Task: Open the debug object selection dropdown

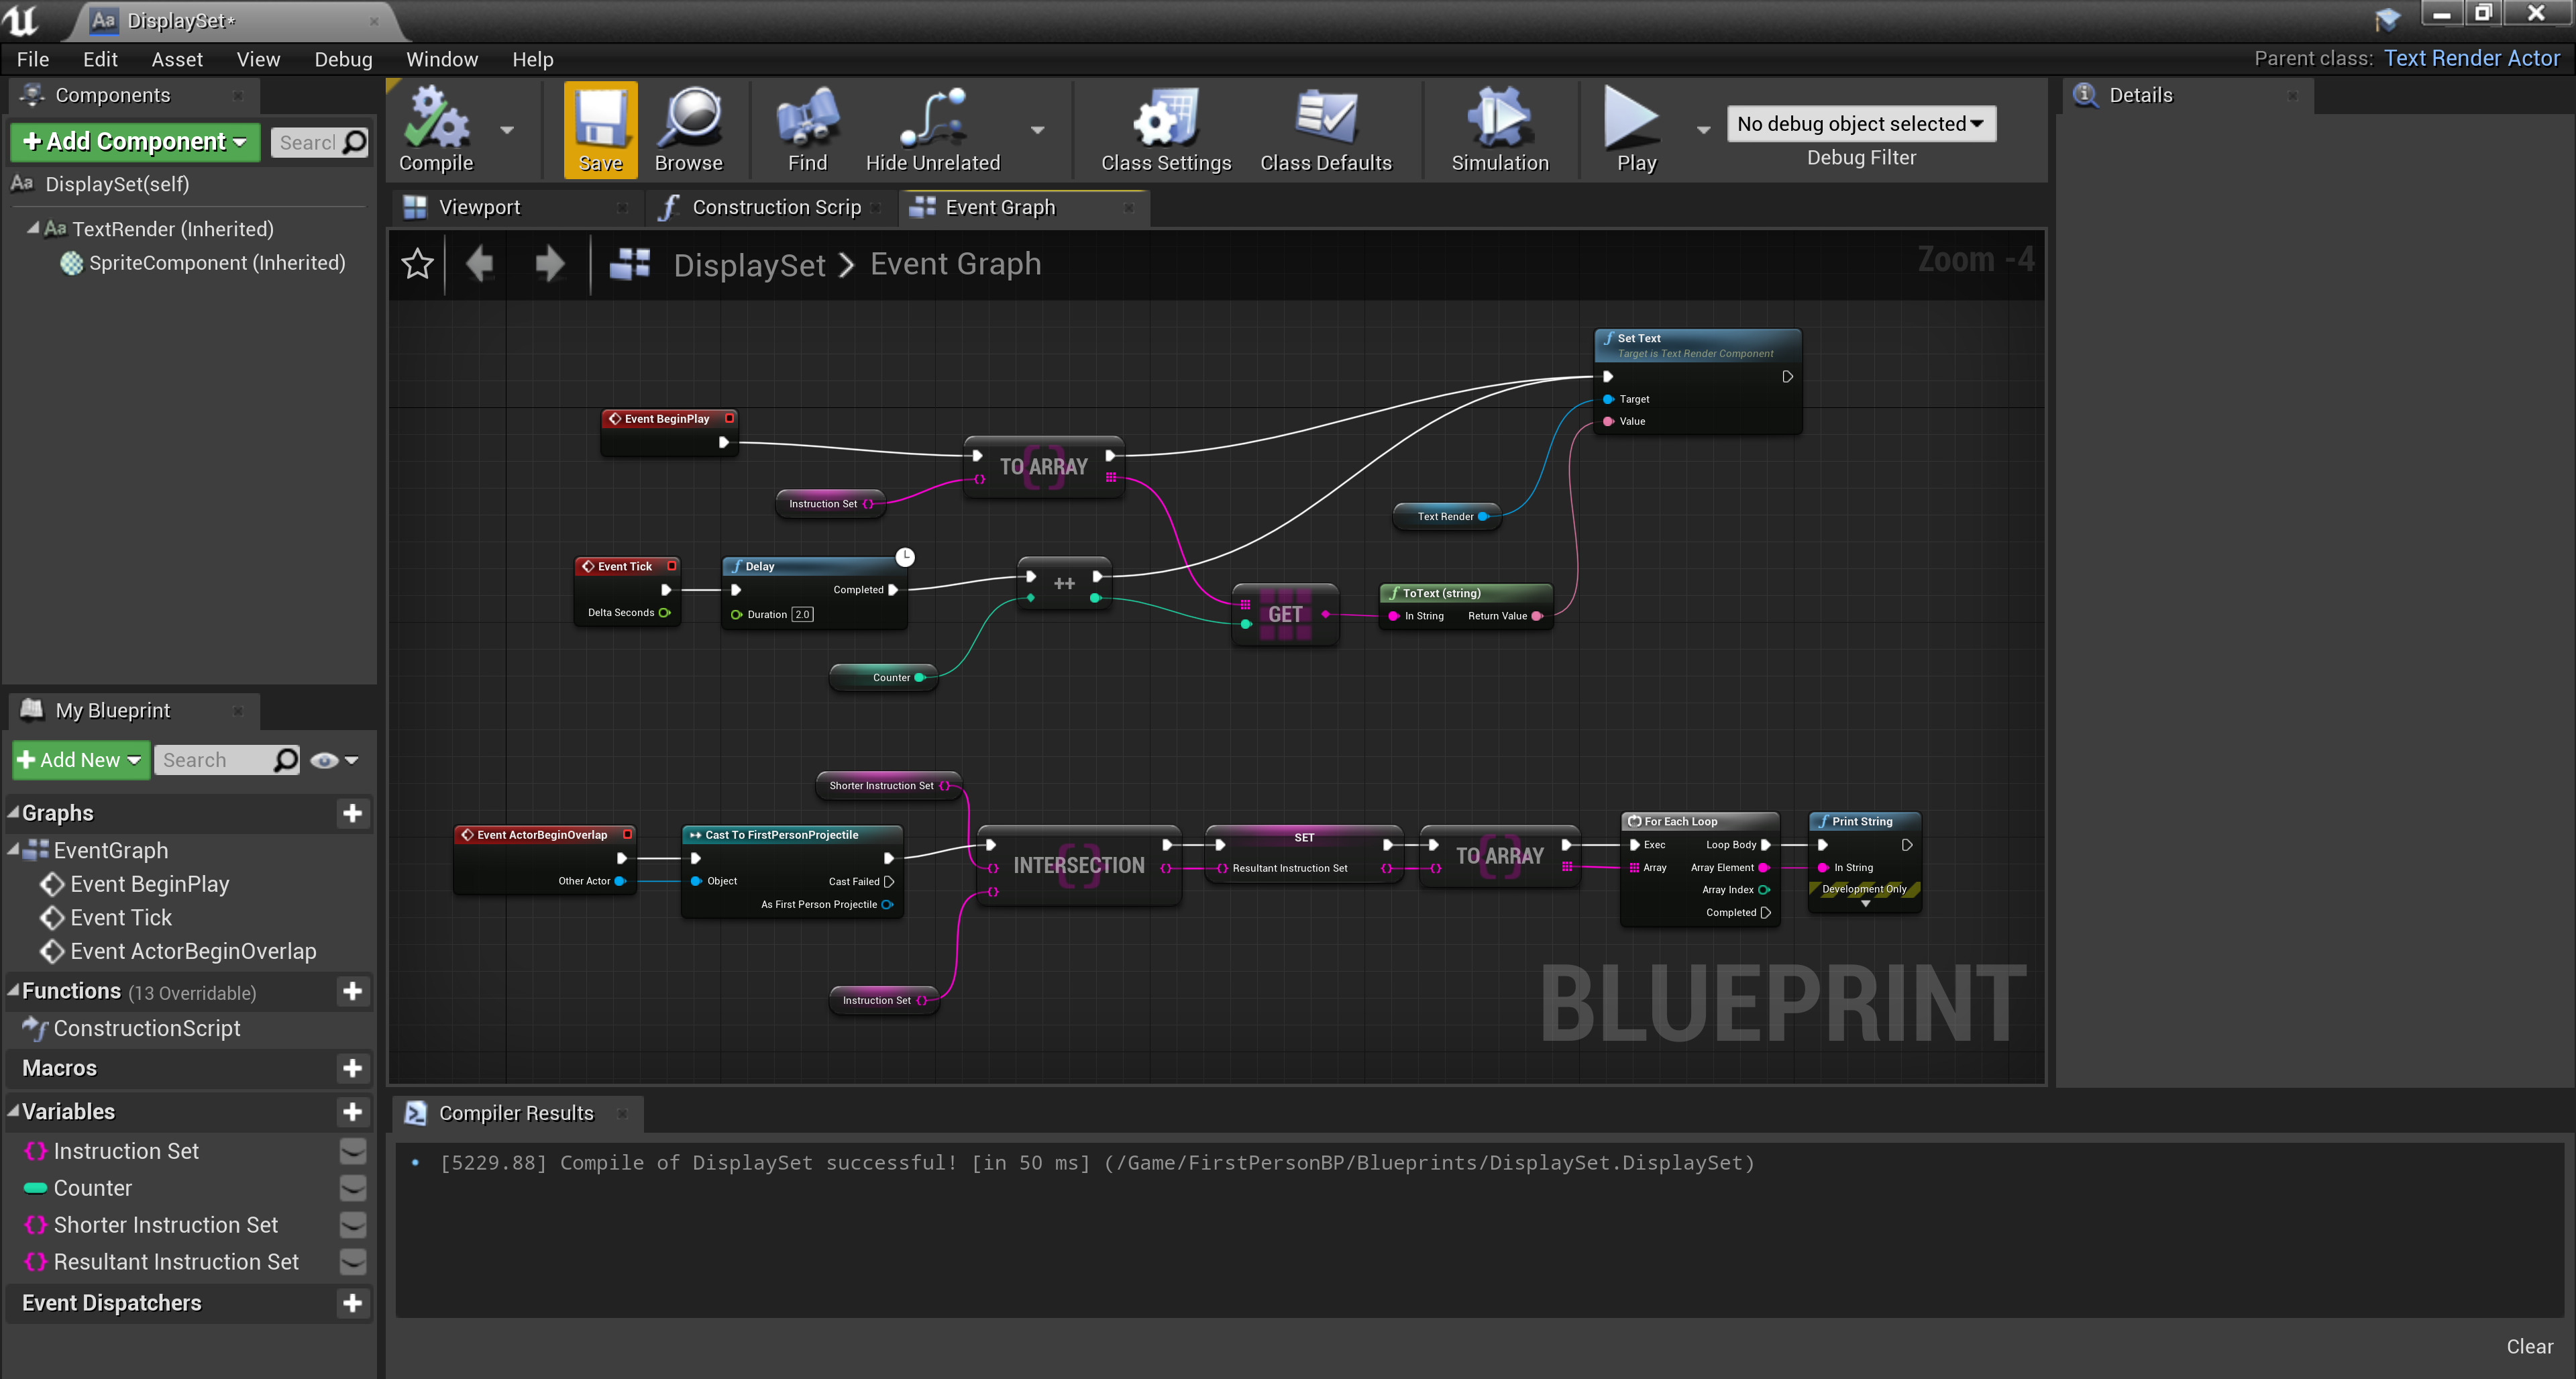Action: tap(1860, 124)
